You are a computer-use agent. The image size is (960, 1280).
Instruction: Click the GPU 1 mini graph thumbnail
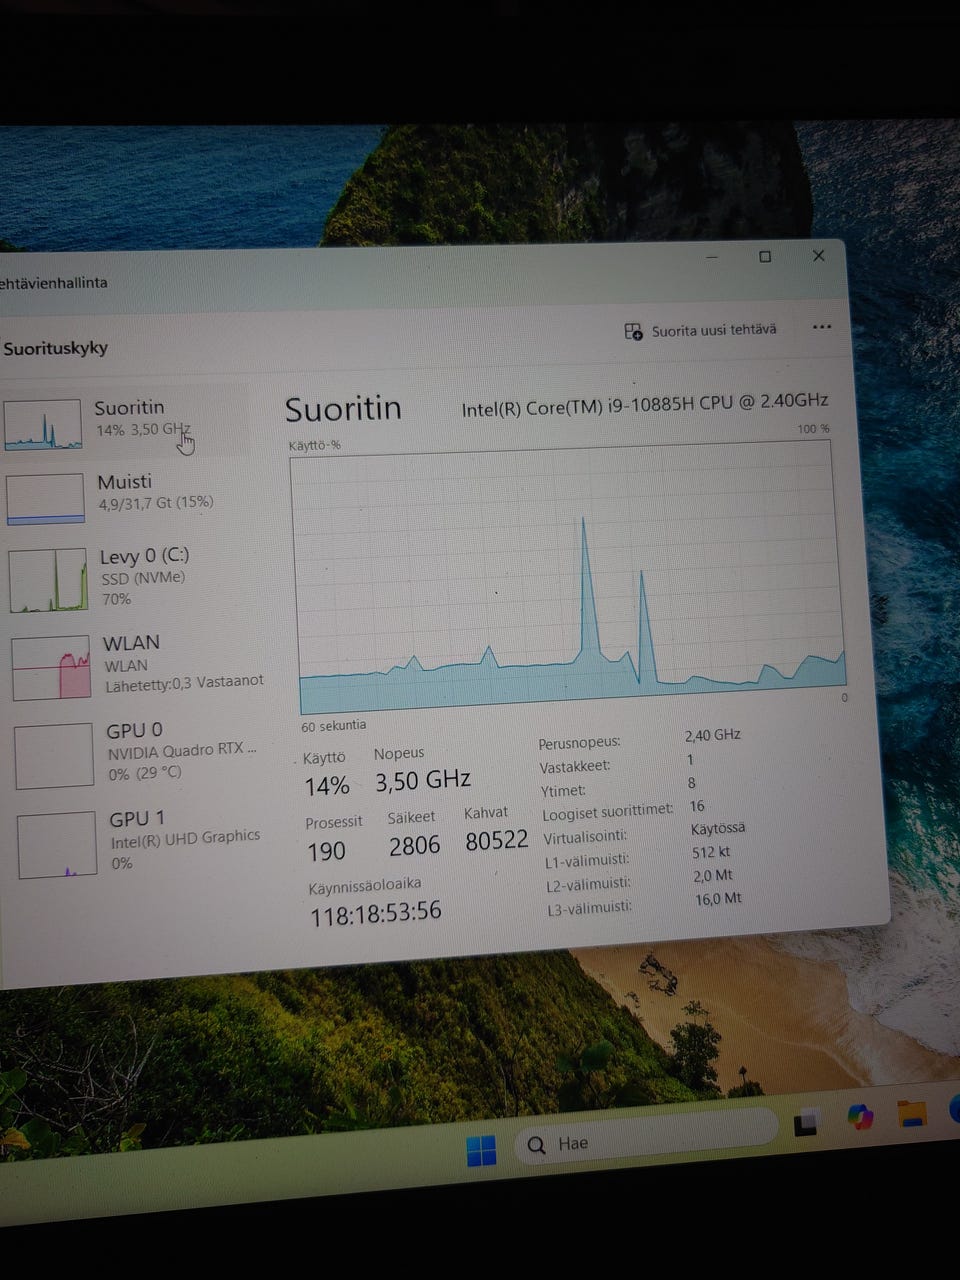[57, 845]
